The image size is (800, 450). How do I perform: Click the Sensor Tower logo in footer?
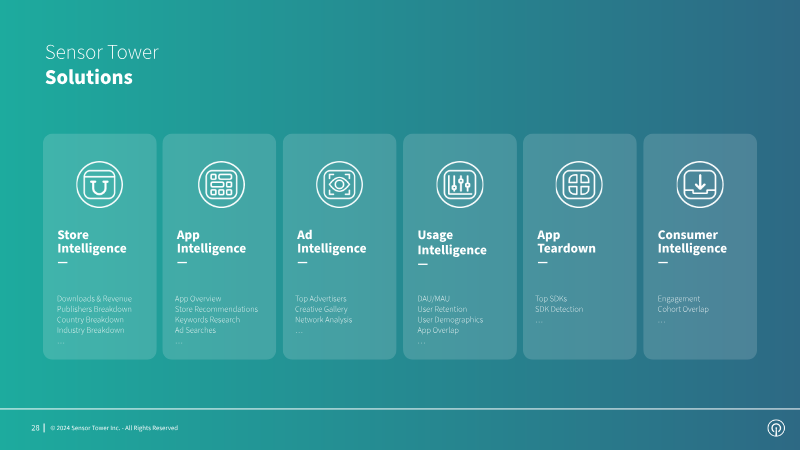click(x=776, y=428)
